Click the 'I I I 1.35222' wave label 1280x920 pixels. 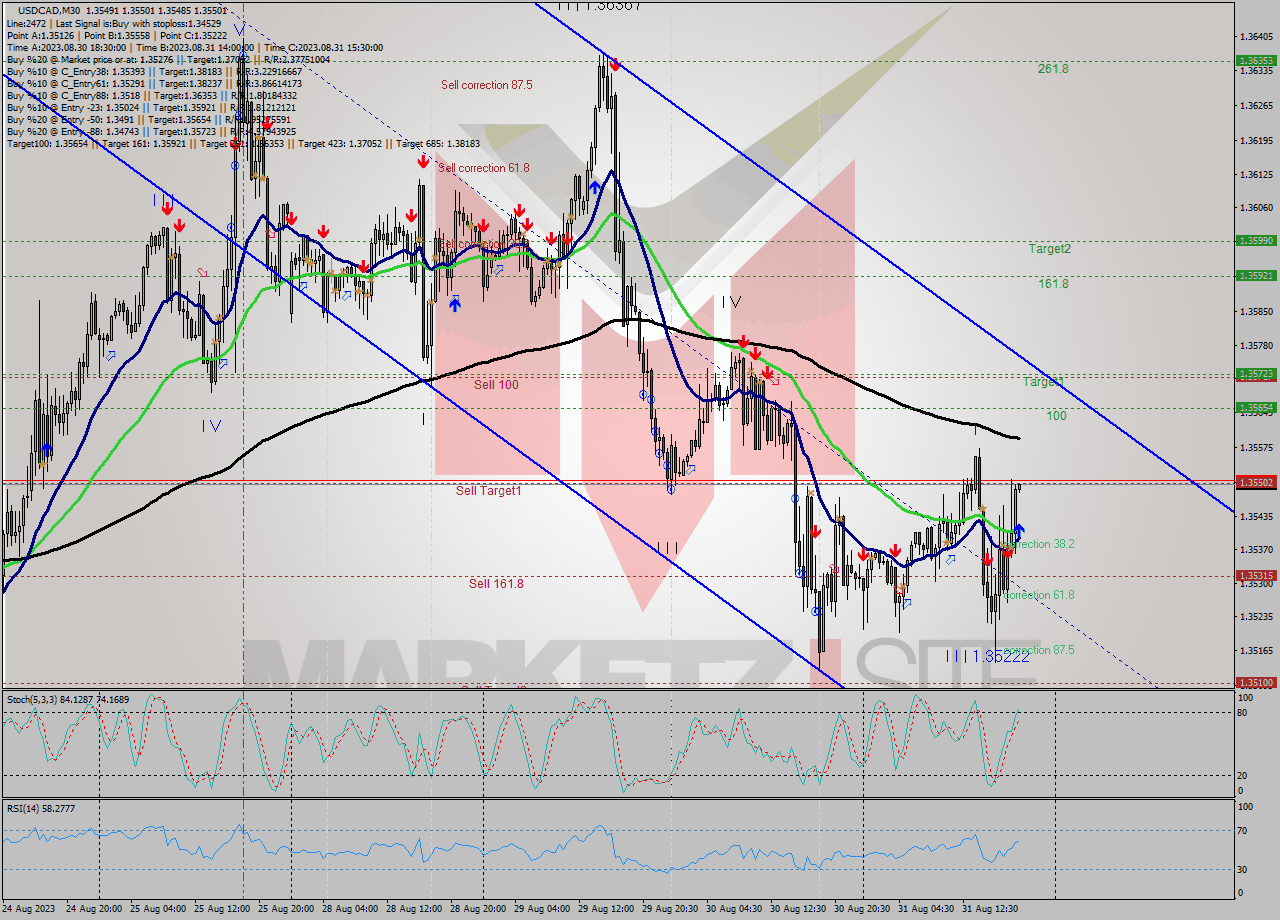[x=988, y=656]
